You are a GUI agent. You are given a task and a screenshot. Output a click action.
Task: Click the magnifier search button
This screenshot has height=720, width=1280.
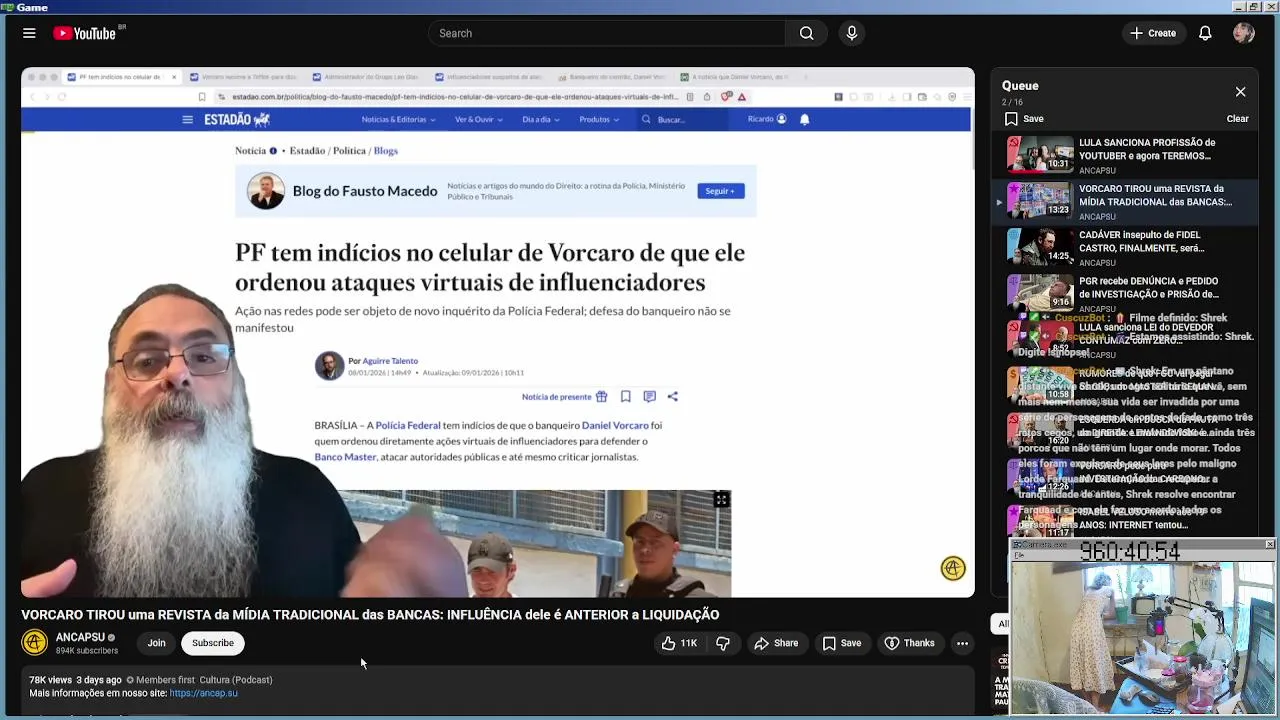click(x=807, y=33)
